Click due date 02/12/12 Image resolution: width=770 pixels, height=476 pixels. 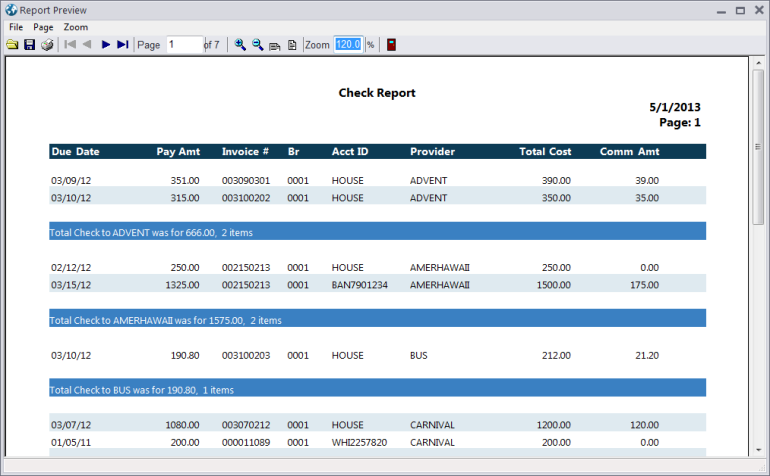[x=71, y=268]
